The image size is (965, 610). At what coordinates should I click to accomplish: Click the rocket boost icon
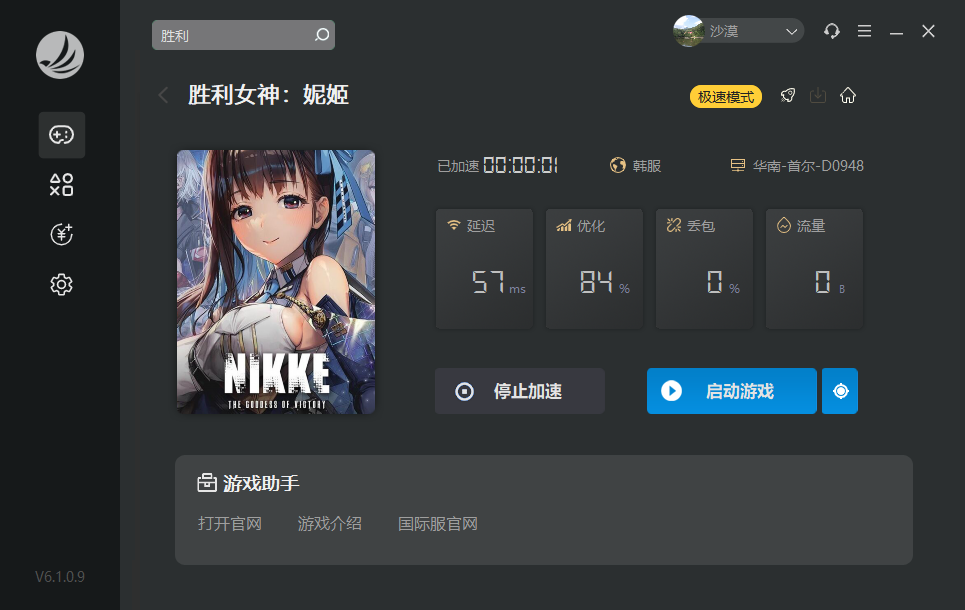pos(788,95)
